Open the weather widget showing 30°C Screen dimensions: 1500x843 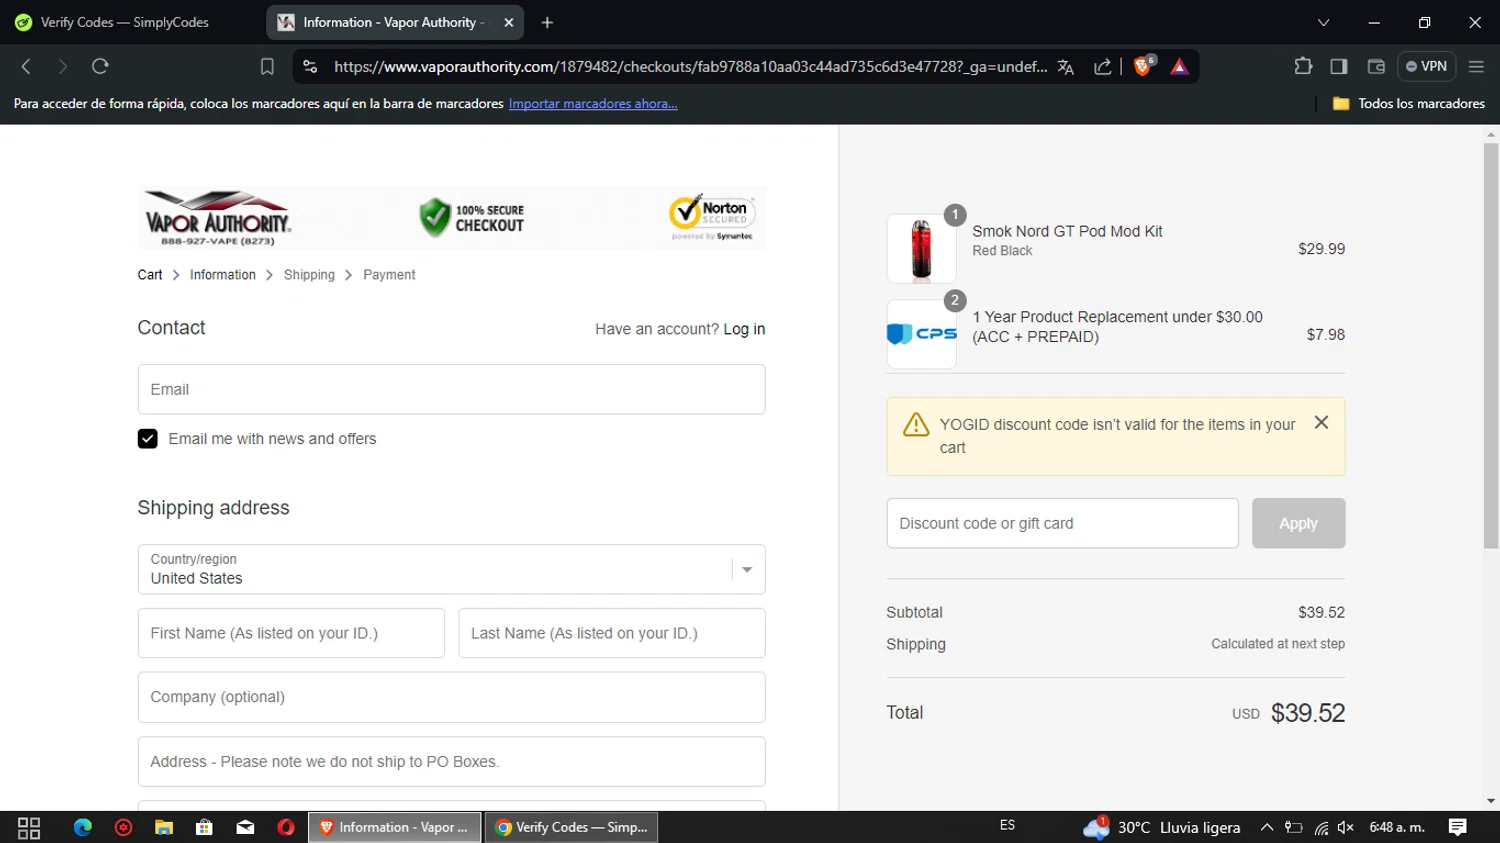point(1161,827)
